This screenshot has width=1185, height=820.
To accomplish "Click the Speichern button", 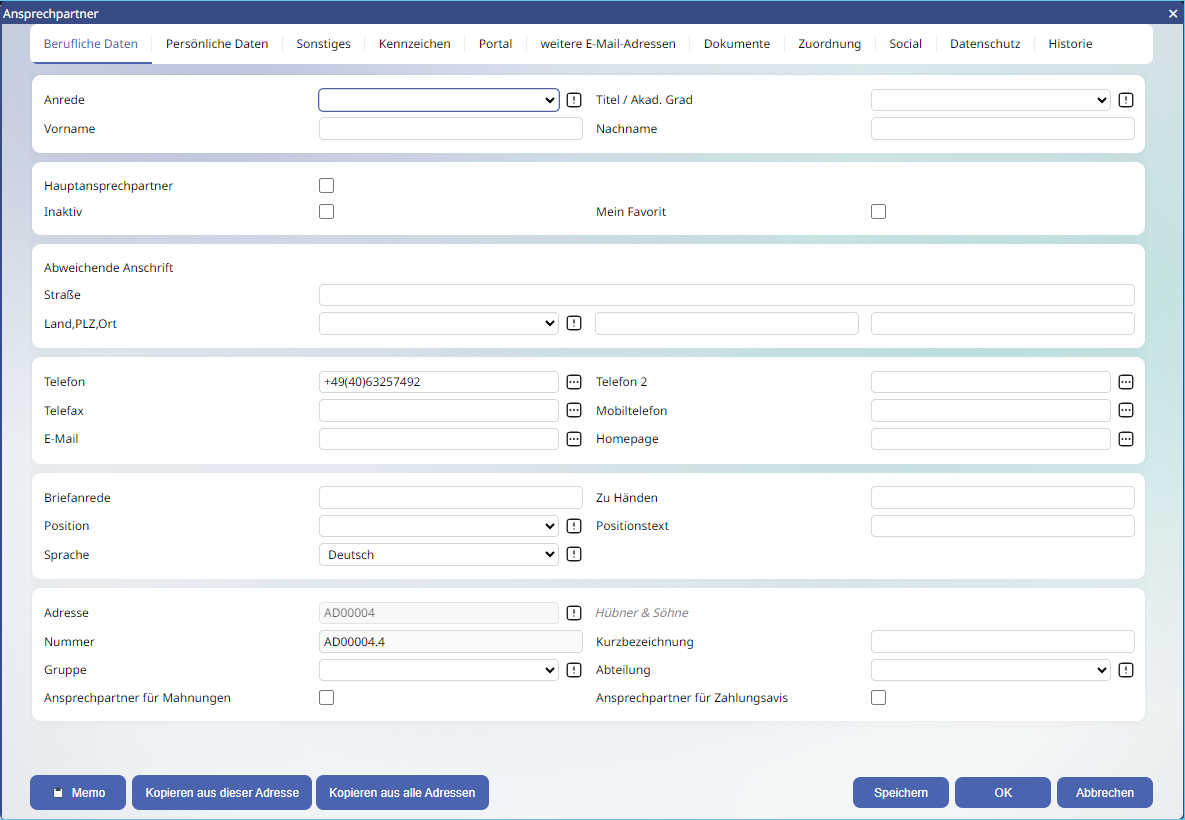I will coord(901,793).
